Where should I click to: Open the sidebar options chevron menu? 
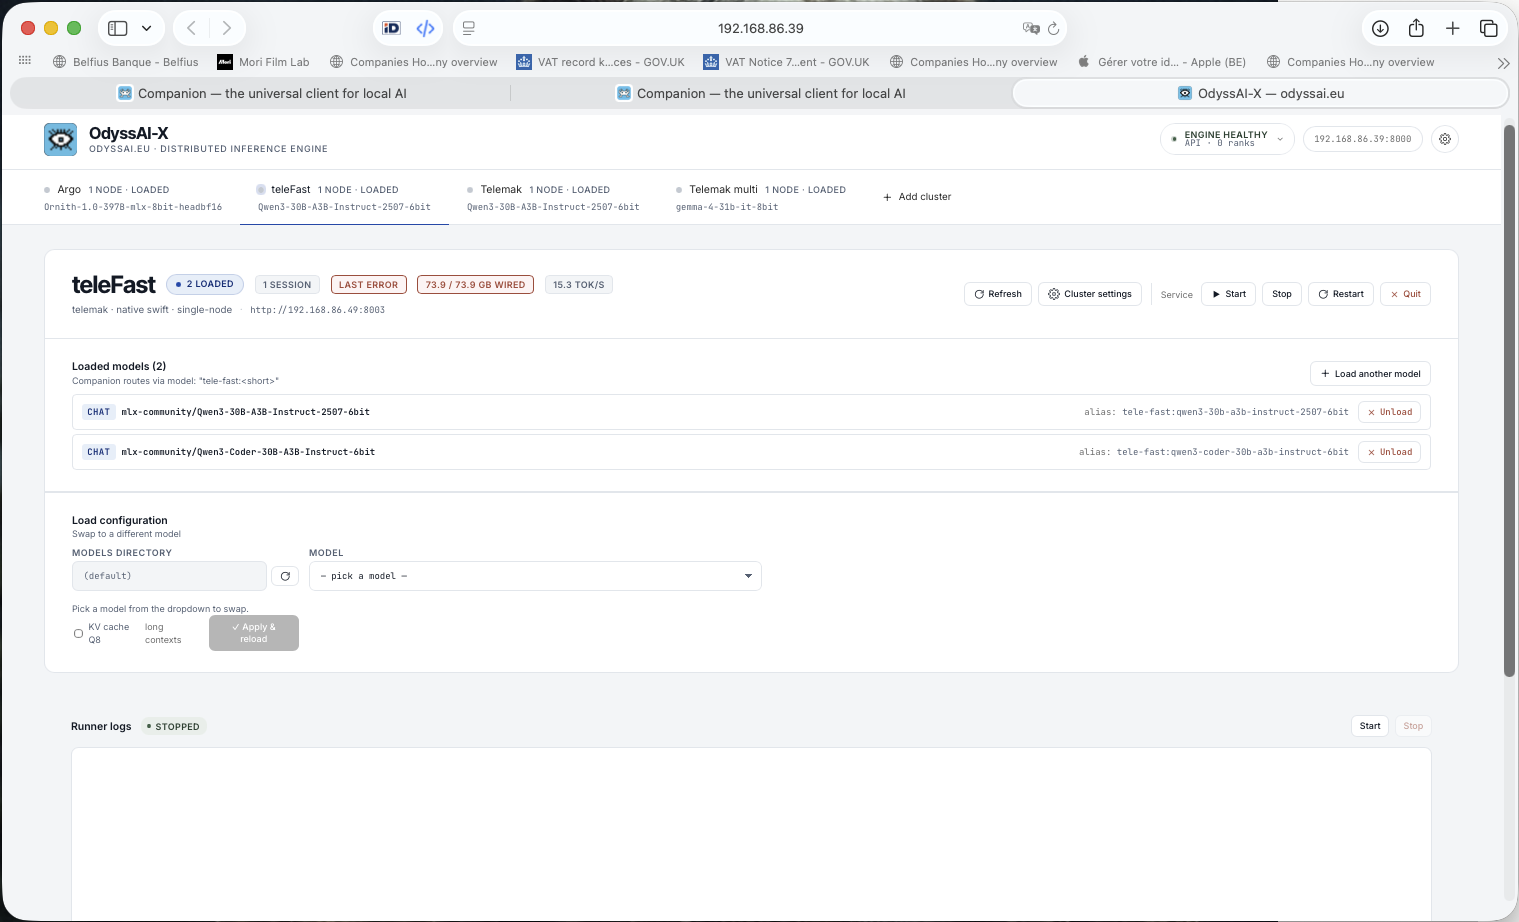[x=146, y=28]
